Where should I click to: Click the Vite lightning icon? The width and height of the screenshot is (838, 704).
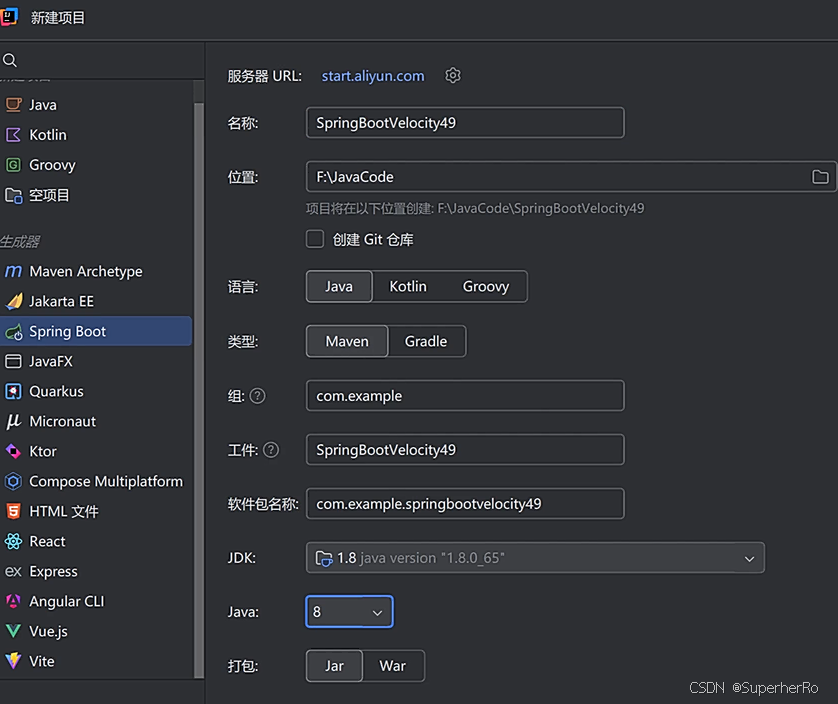(x=13, y=661)
